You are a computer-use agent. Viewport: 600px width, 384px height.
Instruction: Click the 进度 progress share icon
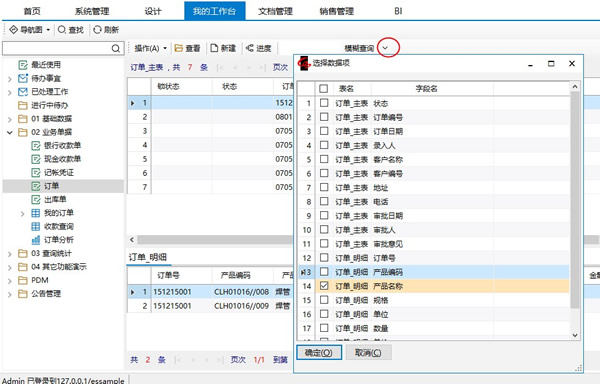[250, 48]
